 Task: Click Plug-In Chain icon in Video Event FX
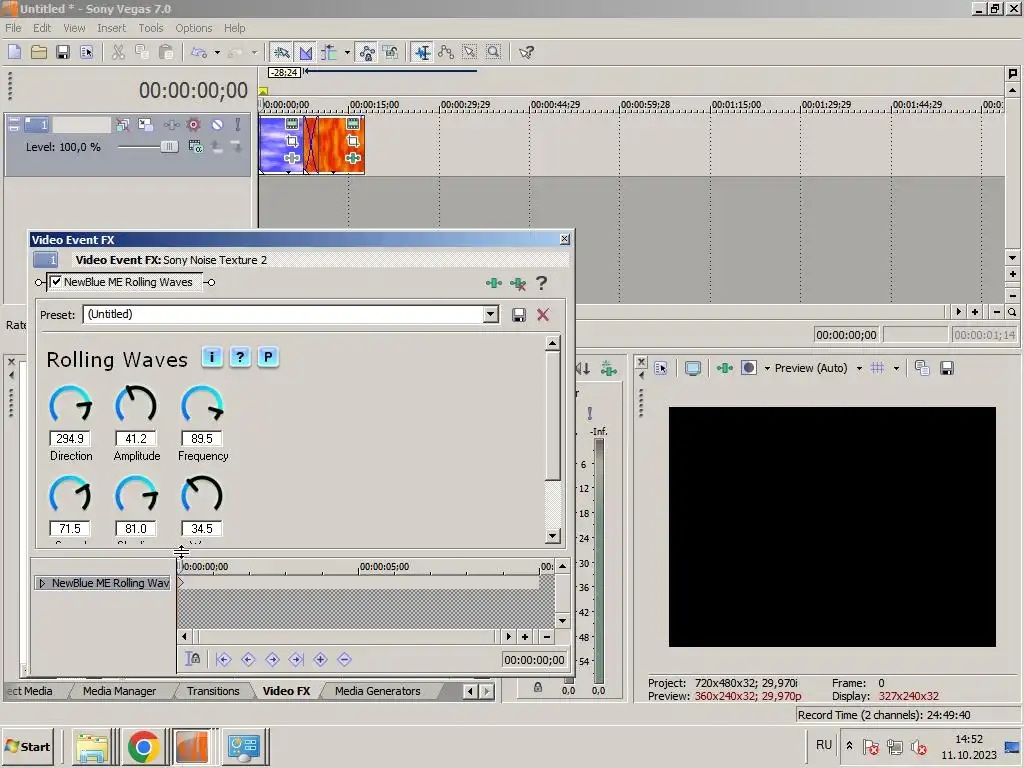[x=494, y=283]
